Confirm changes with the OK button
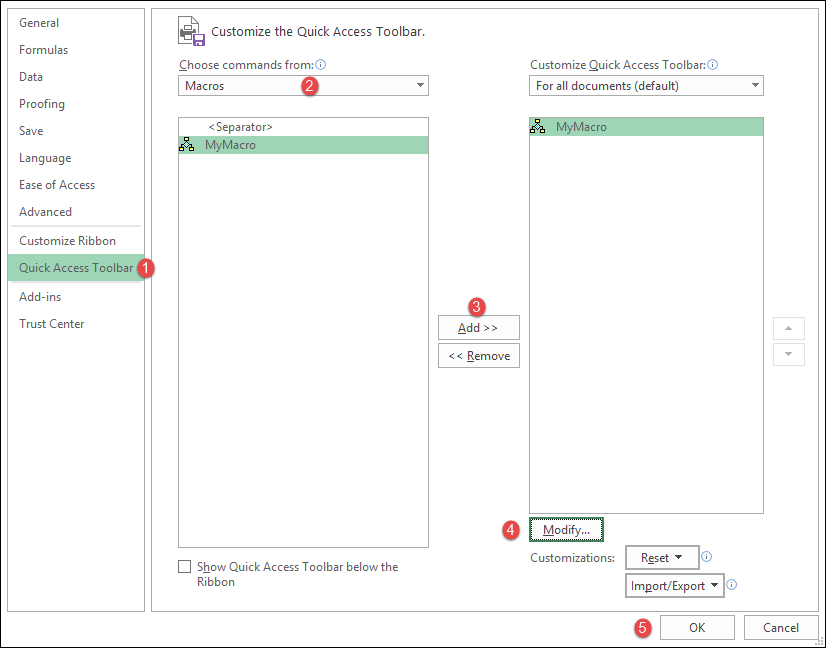This screenshot has height=648, width=826. tap(697, 627)
